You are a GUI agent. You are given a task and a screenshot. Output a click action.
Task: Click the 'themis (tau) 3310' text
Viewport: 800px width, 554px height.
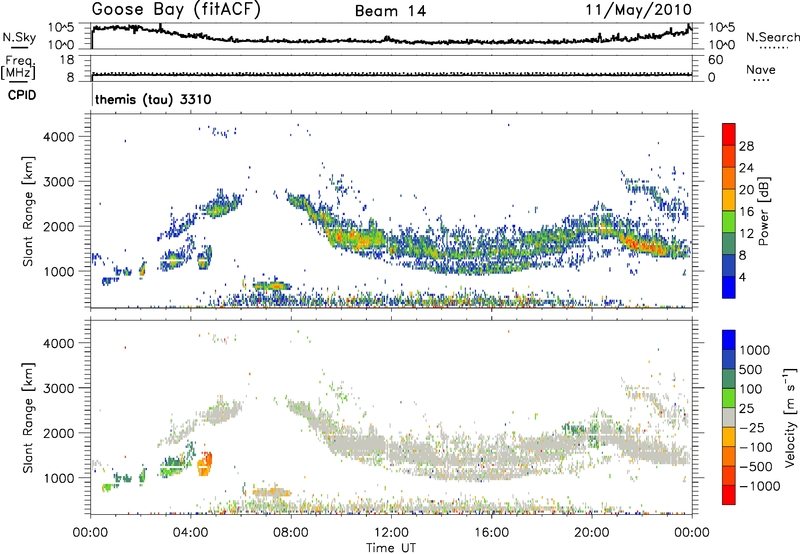[x=153, y=99]
